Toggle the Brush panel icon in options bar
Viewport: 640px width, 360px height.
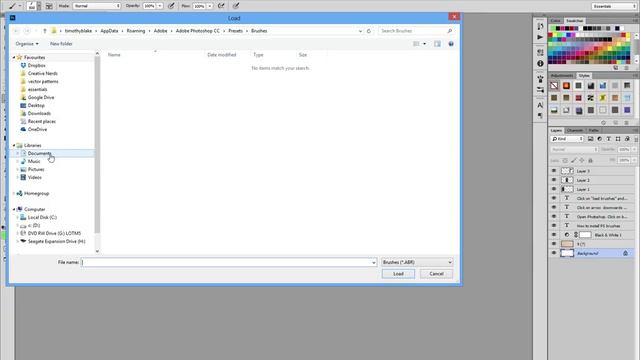[49, 6]
